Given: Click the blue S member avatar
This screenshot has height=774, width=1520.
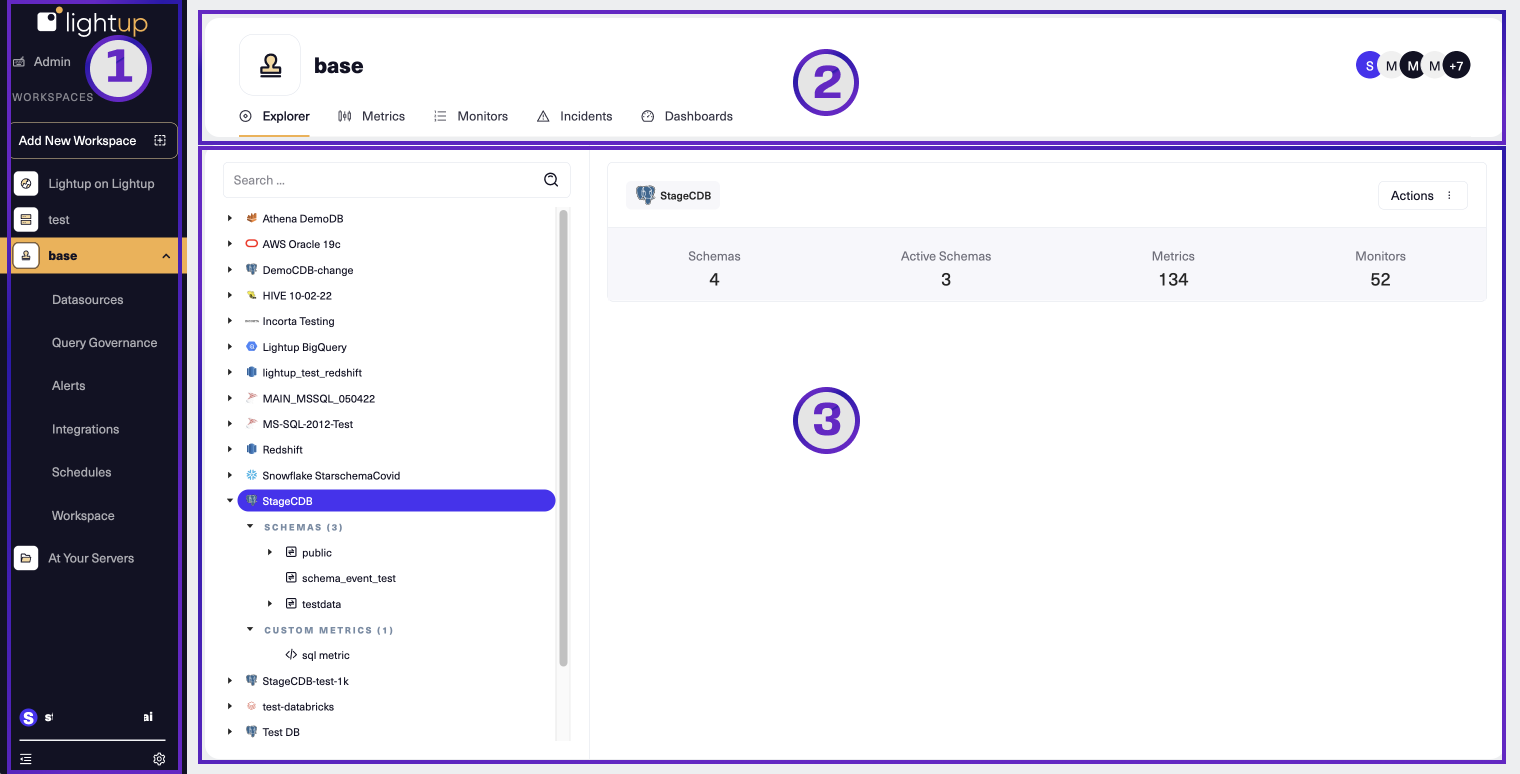Looking at the screenshot, I should (1369, 66).
